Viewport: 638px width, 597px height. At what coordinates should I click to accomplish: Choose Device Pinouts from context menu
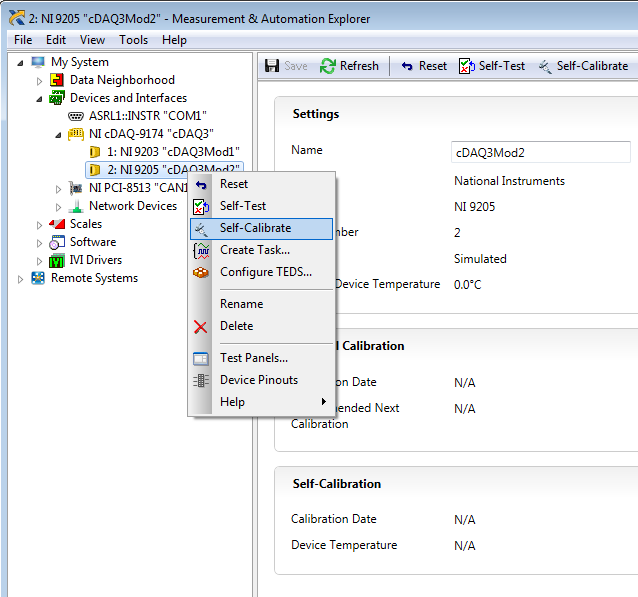[261, 380]
